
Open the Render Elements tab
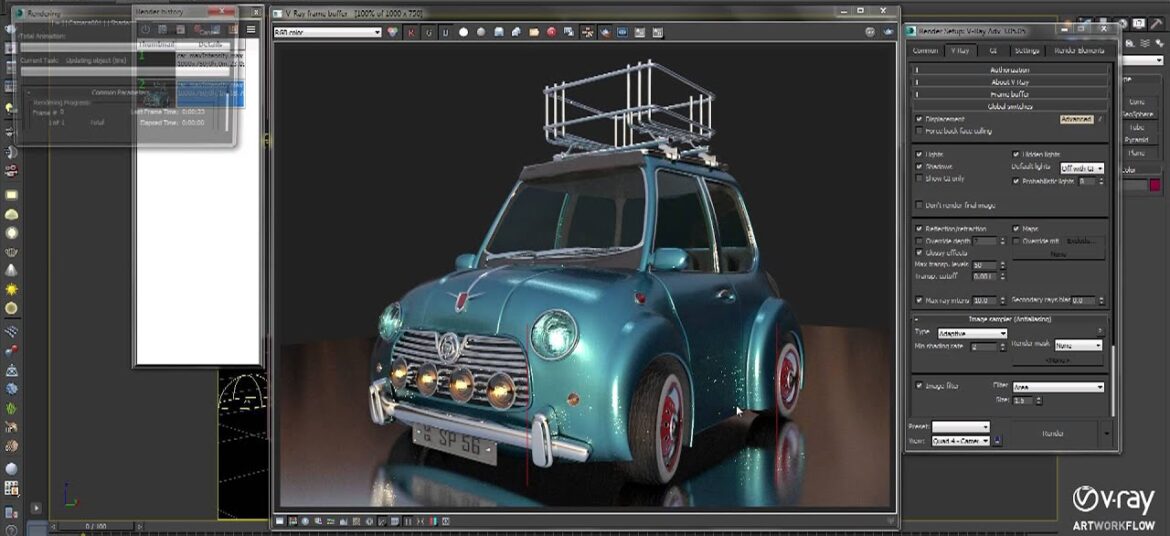1079,51
